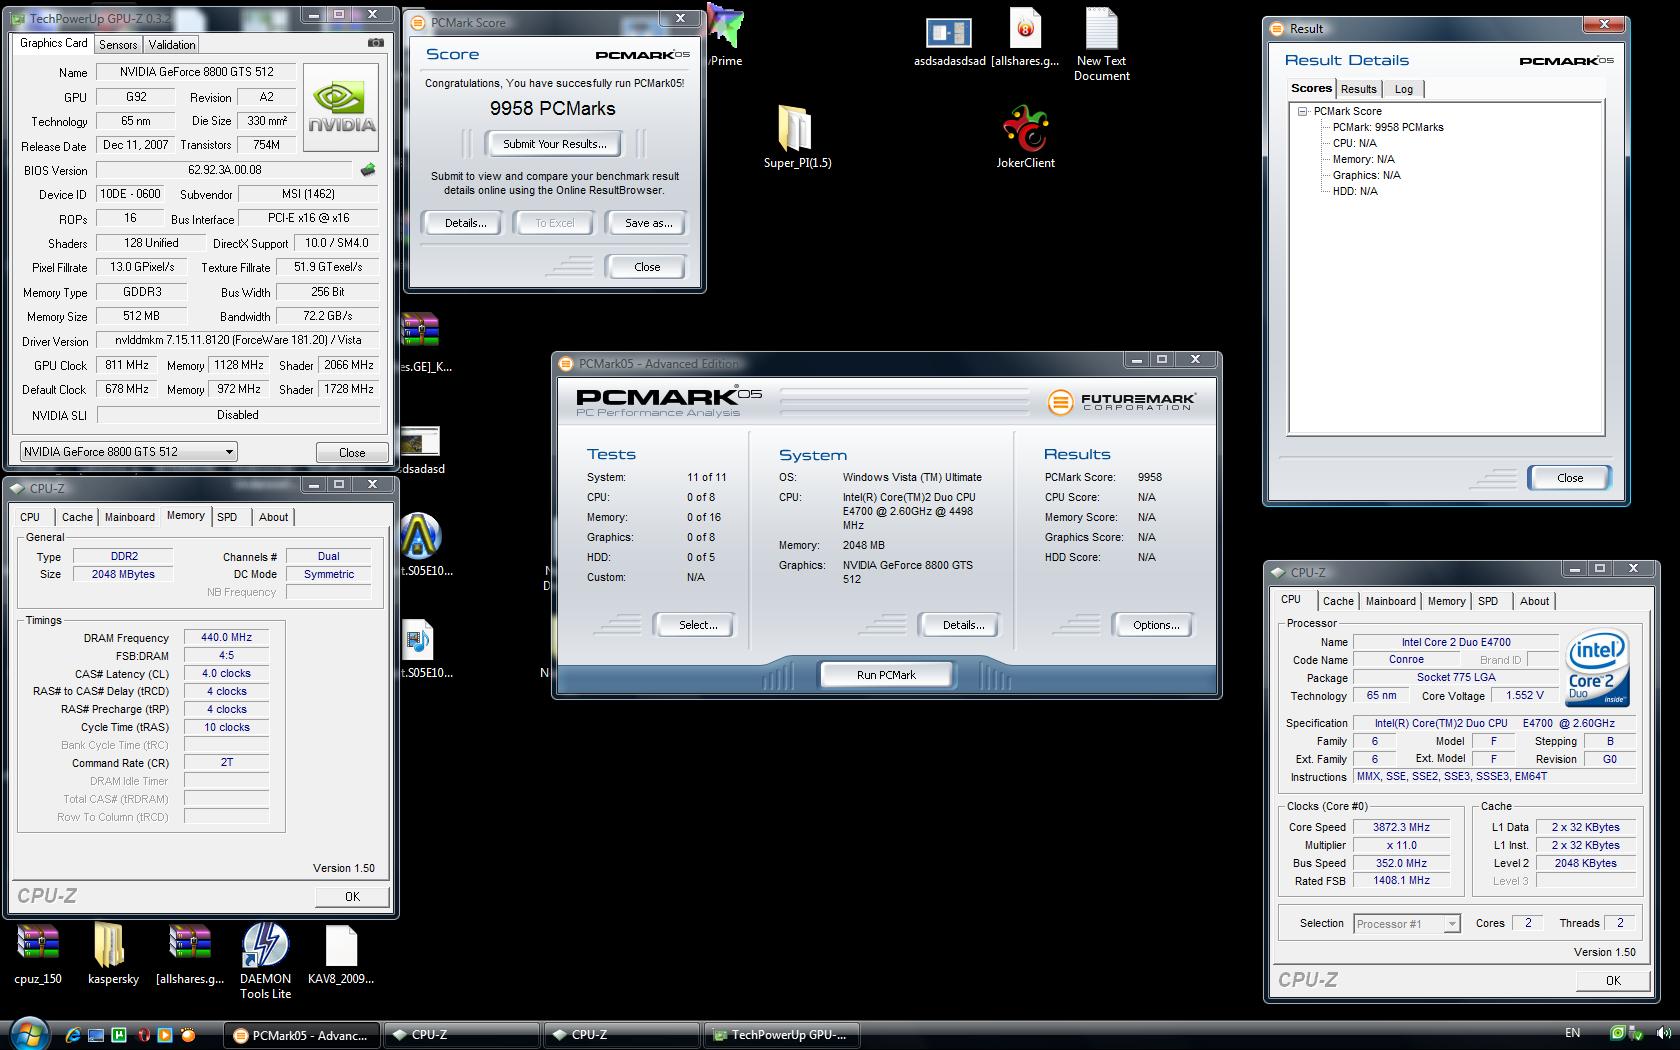1680x1050 pixels.
Task: Click Show Desktop quick launch icon
Action: coord(96,1035)
